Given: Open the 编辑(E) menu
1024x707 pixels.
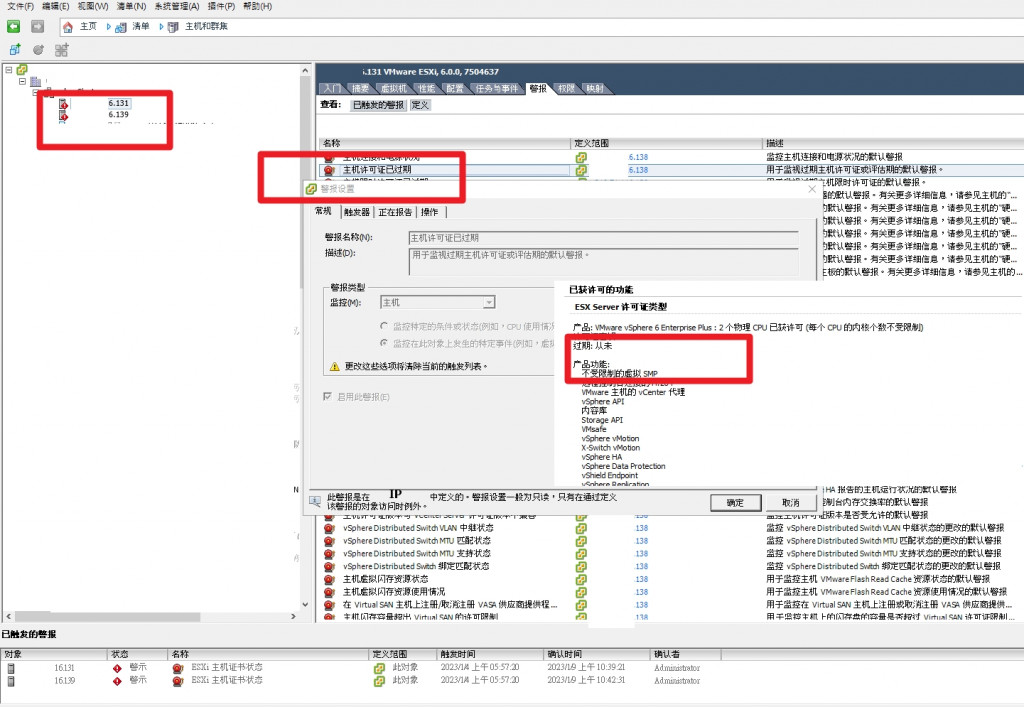Looking at the screenshot, I should click(56, 6).
